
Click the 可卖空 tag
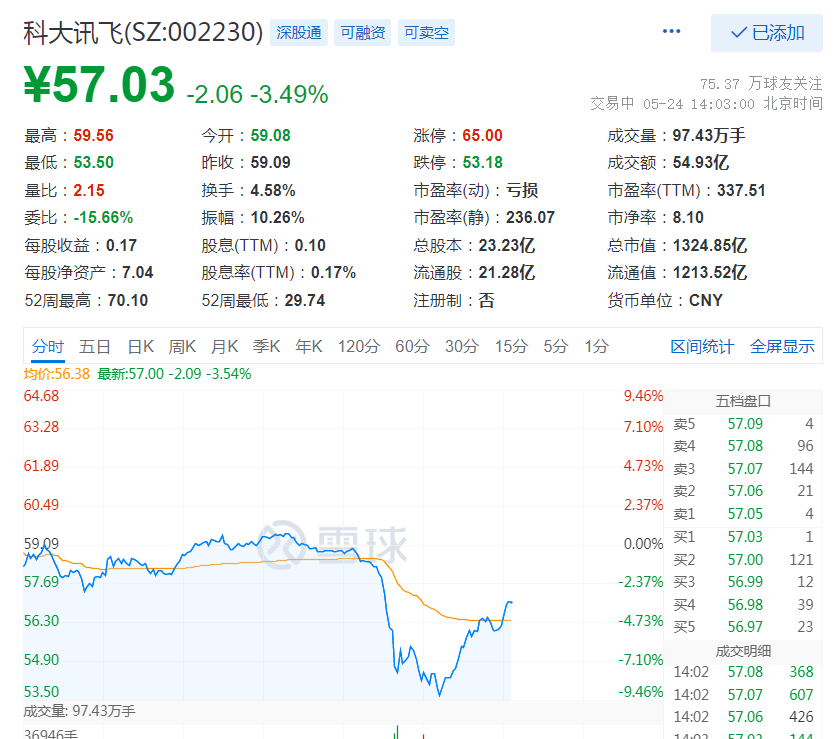click(426, 33)
